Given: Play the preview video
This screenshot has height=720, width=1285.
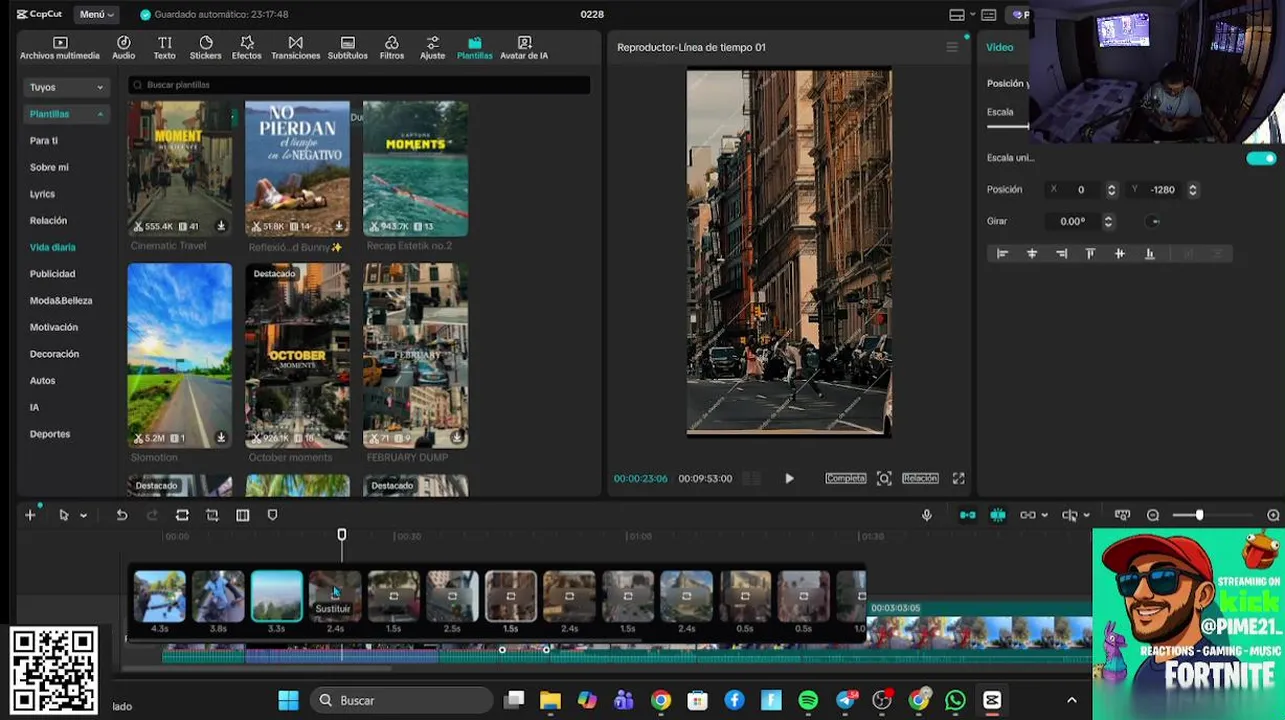Looking at the screenshot, I should coord(789,479).
